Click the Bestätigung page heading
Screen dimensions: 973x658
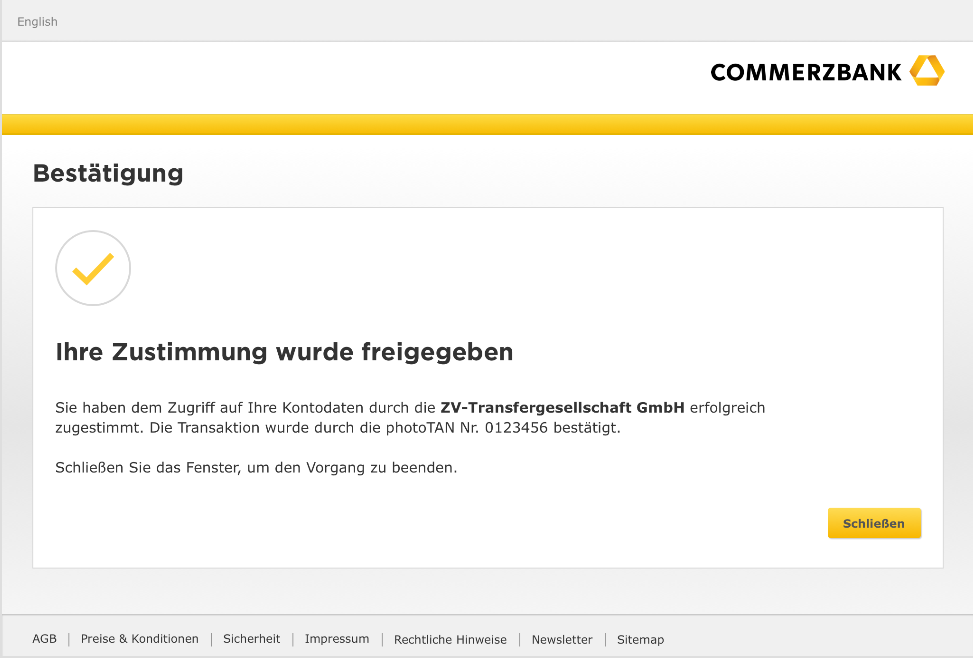(108, 173)
